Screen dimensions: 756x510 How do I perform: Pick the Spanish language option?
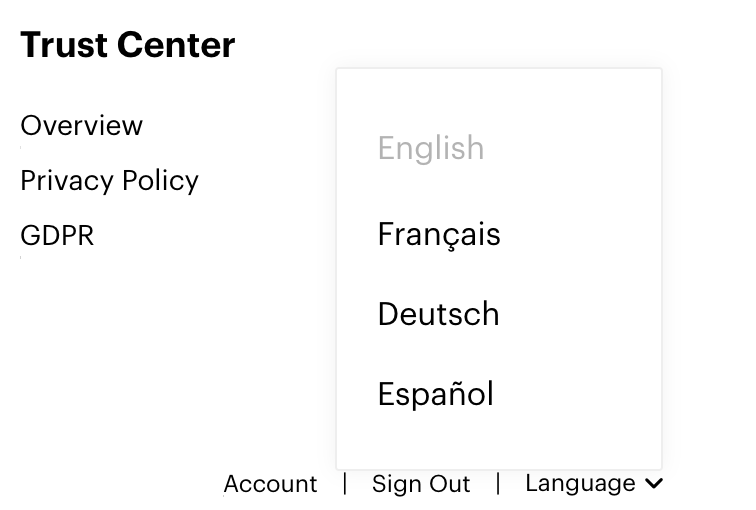[x=436, y=394]
